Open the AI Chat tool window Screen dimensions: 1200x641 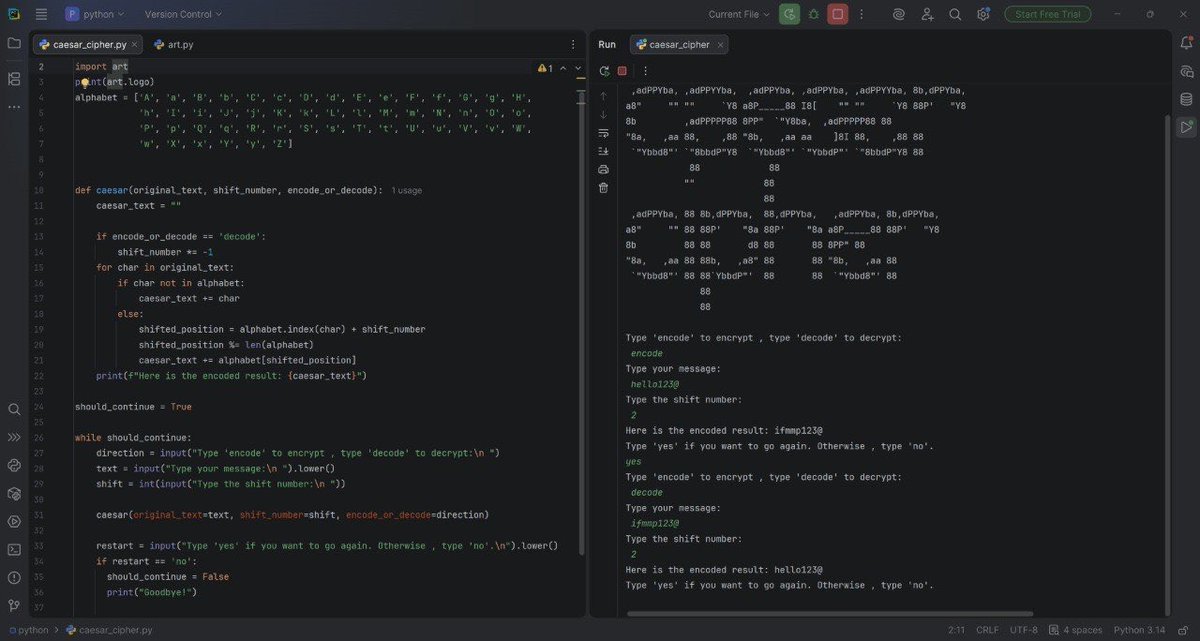point(1186,71)
